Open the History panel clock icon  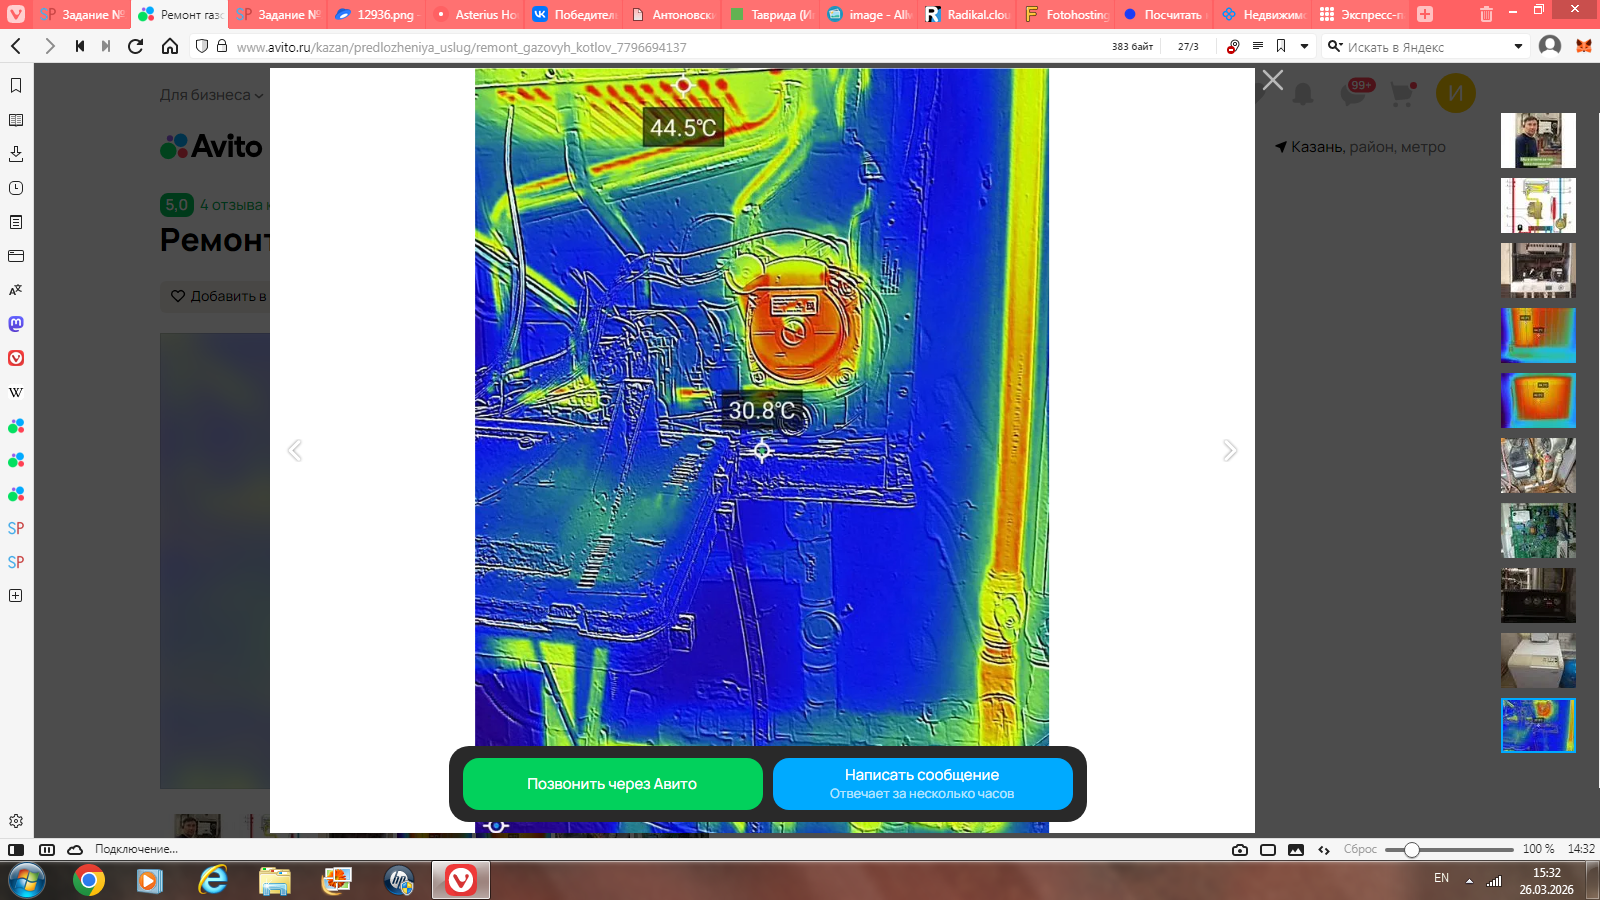pos(16,188)
